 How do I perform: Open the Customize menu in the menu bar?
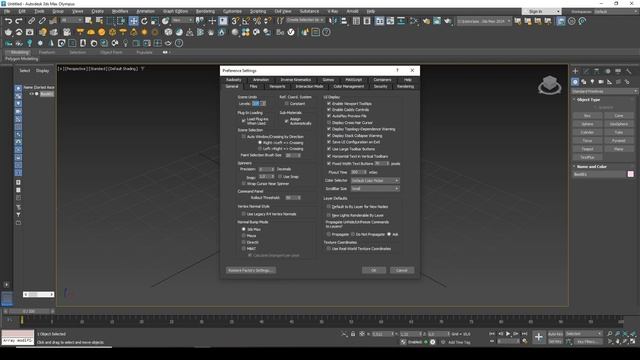[232, 11]
